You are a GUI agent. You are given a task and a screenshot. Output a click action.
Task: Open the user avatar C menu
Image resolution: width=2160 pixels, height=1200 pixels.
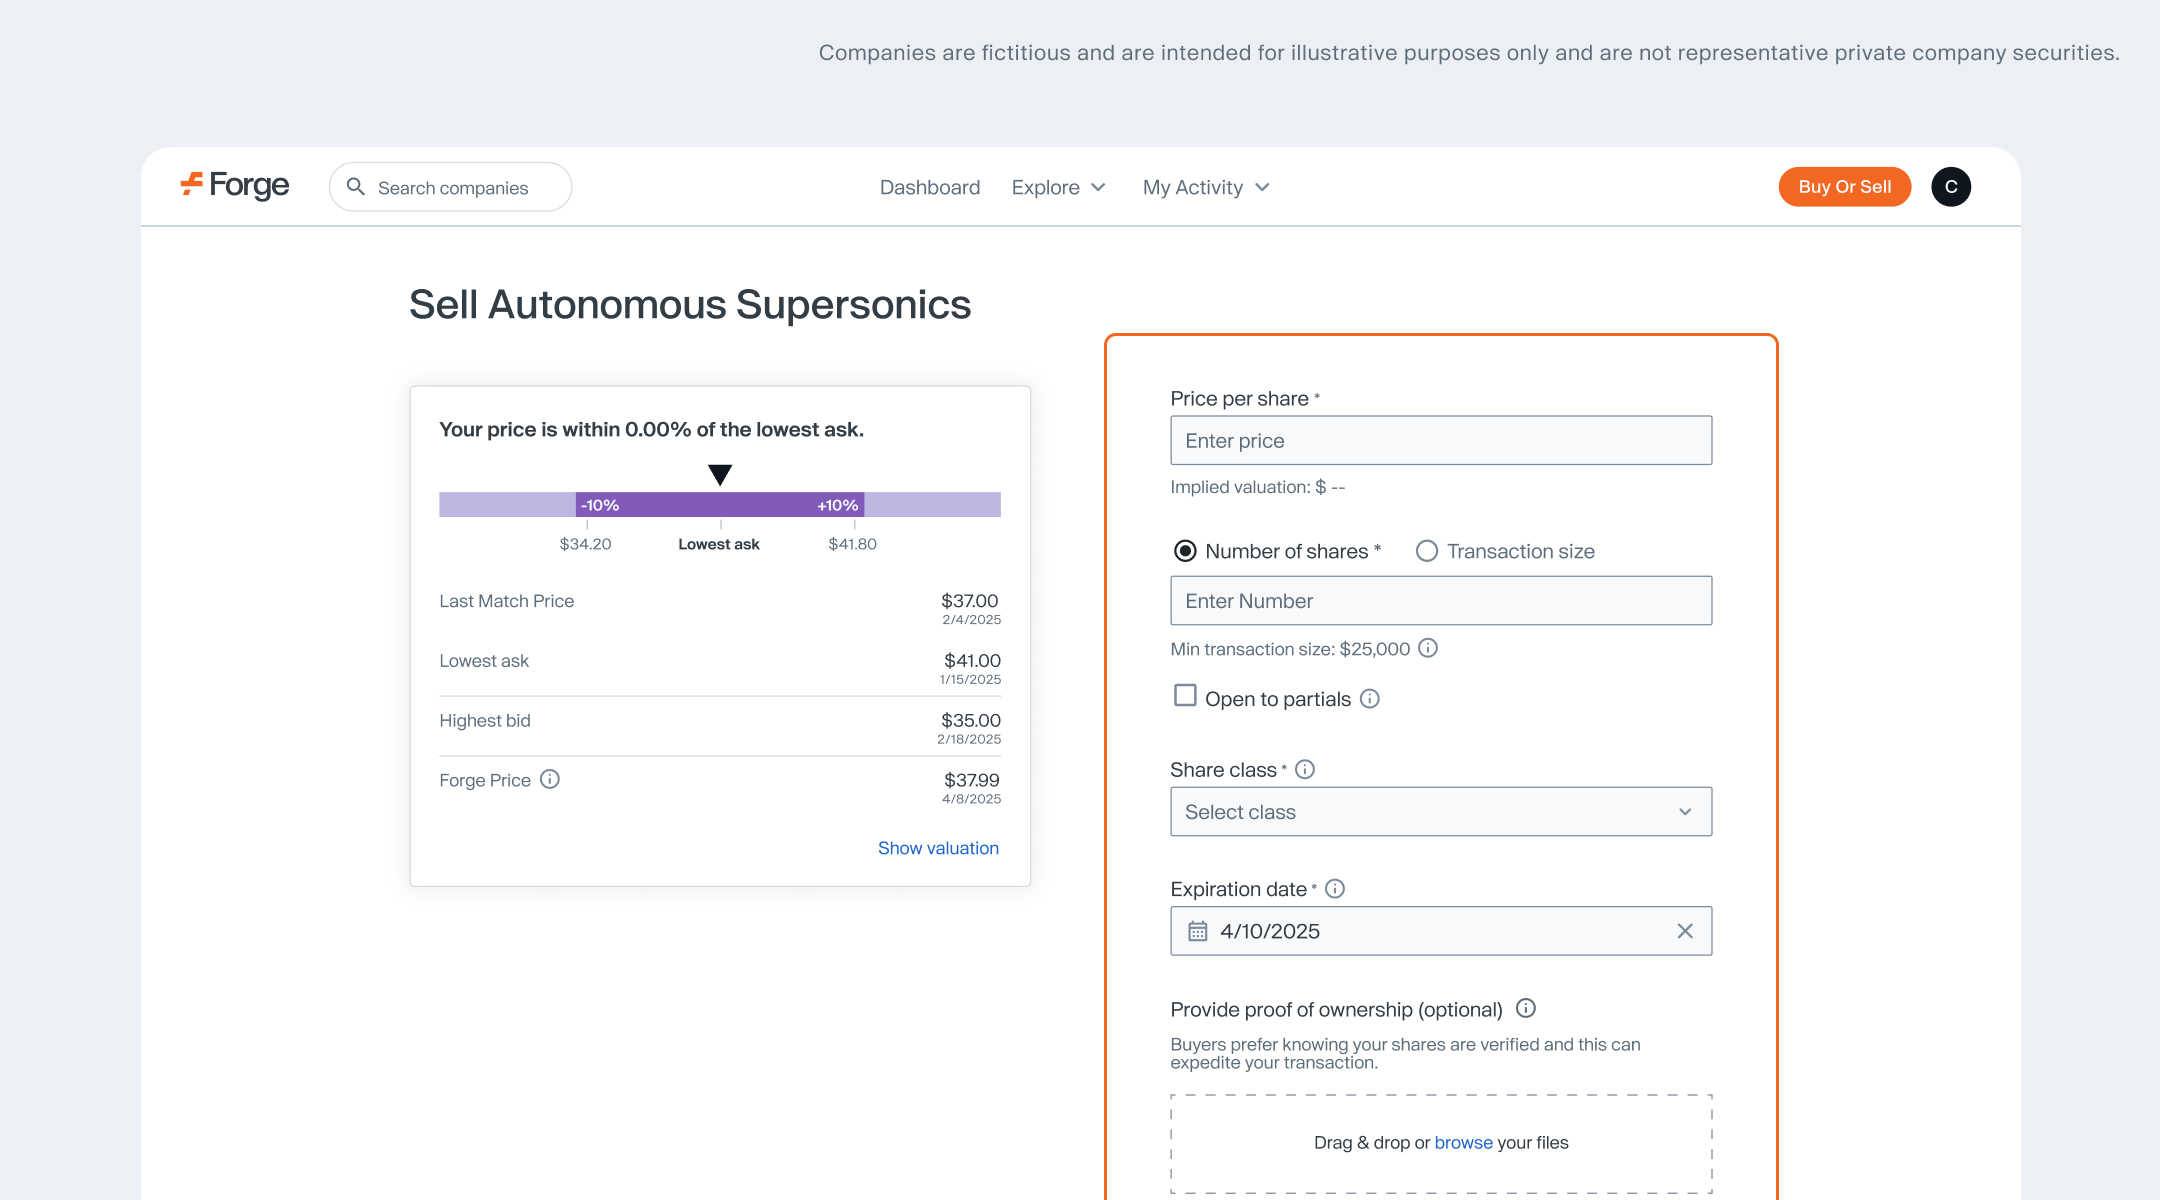click(x=1950, y=187)
